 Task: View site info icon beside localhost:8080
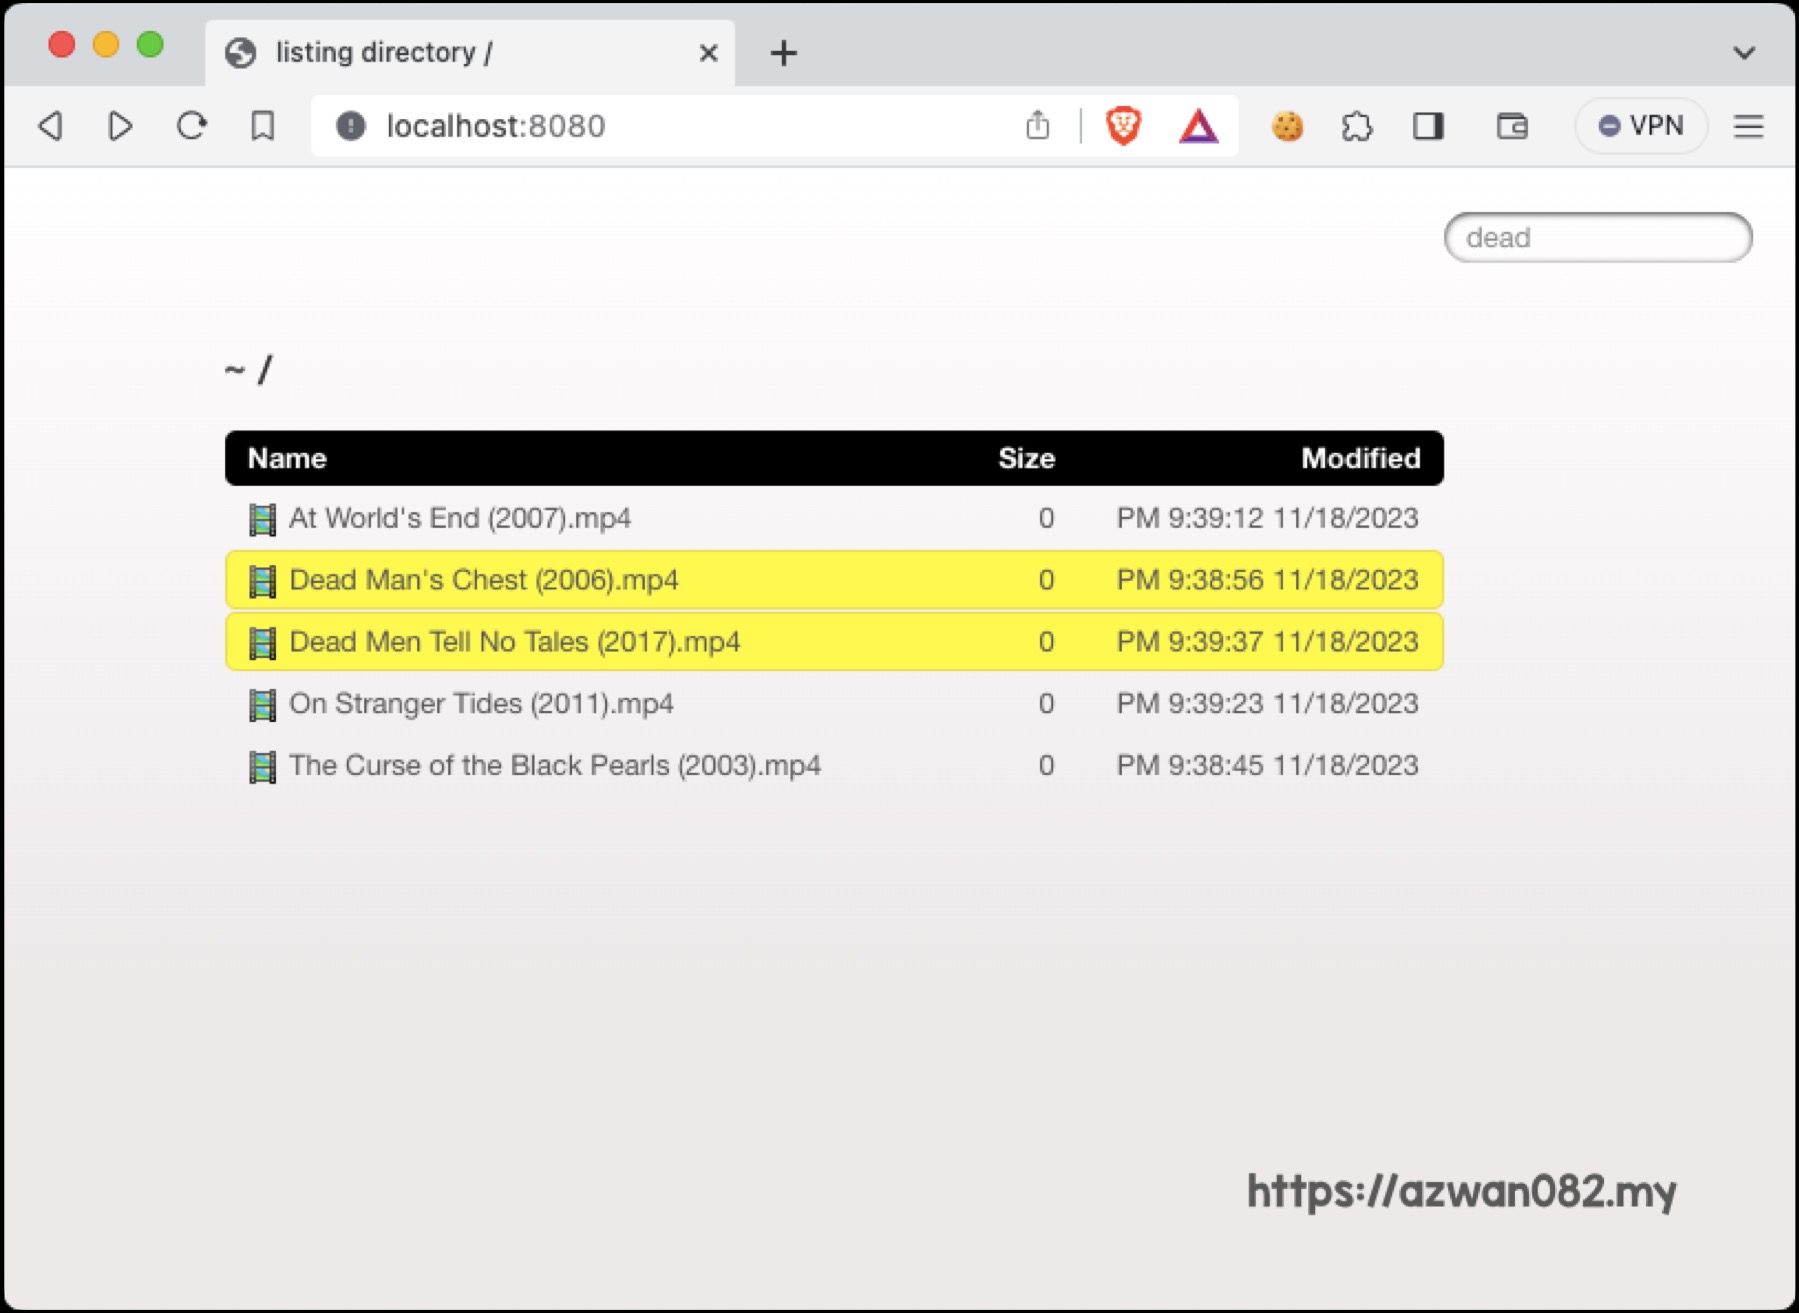350,126
